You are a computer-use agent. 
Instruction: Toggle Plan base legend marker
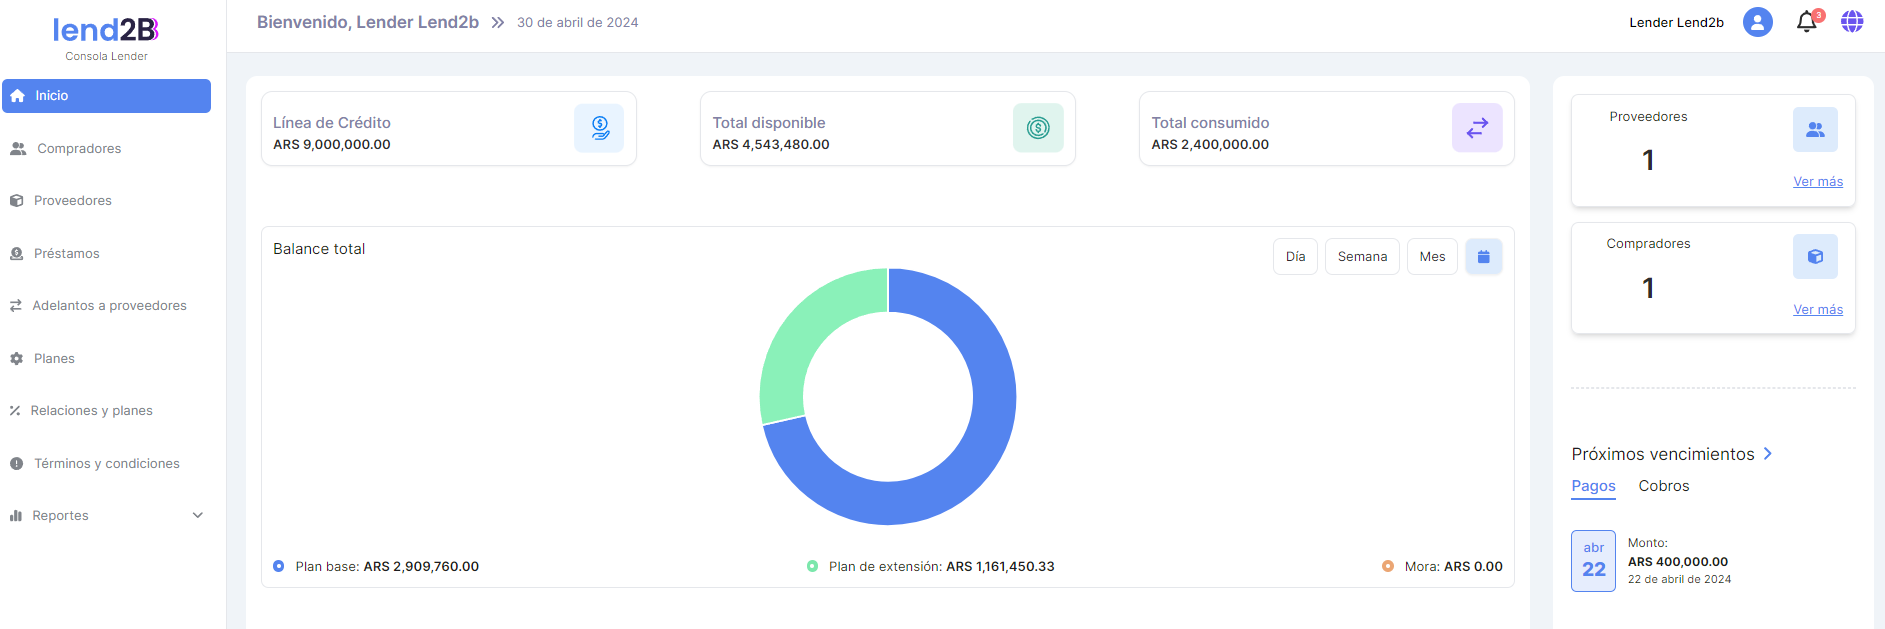[279, 566]
